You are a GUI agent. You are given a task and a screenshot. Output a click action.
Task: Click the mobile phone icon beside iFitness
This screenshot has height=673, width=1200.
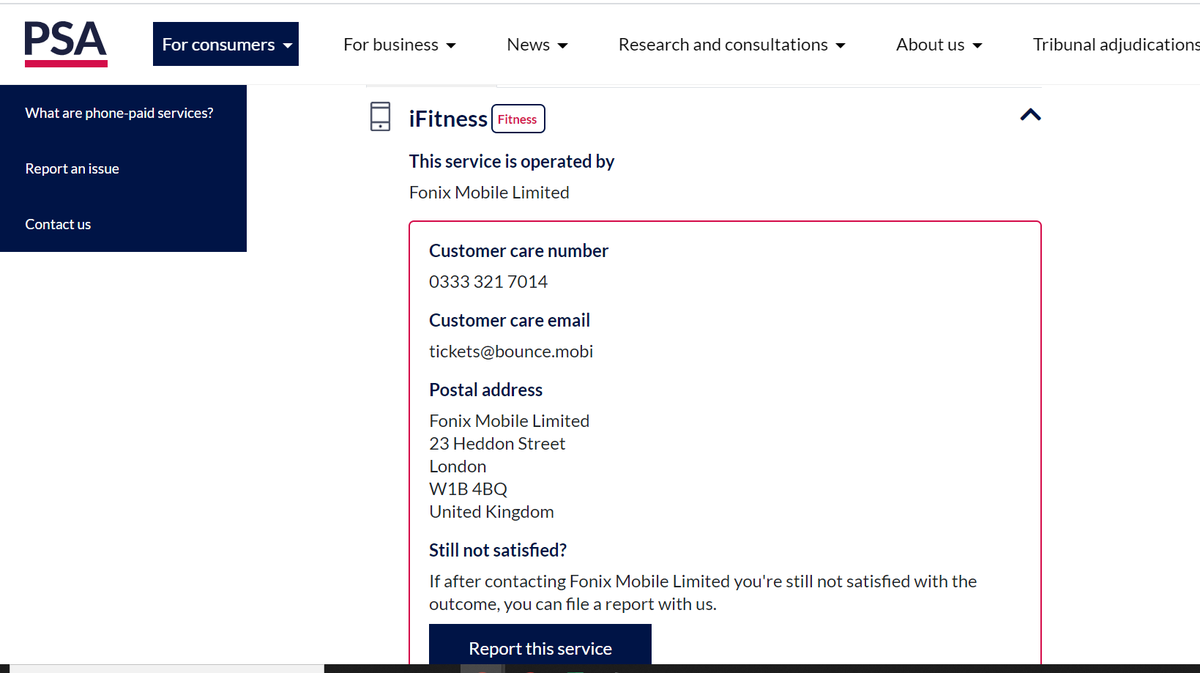380,116
